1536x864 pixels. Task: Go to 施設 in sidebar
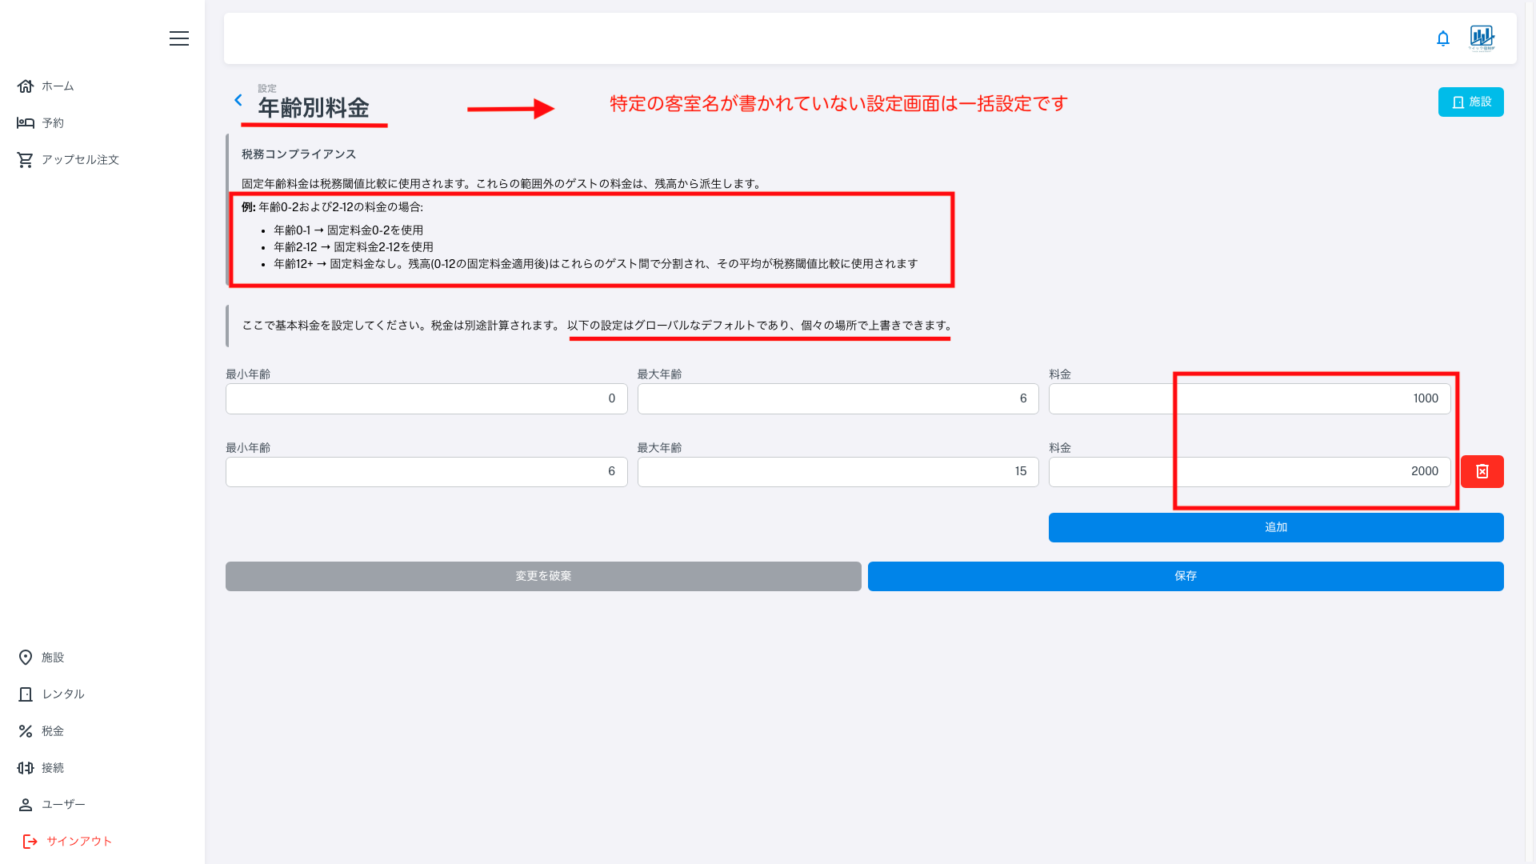52,657
